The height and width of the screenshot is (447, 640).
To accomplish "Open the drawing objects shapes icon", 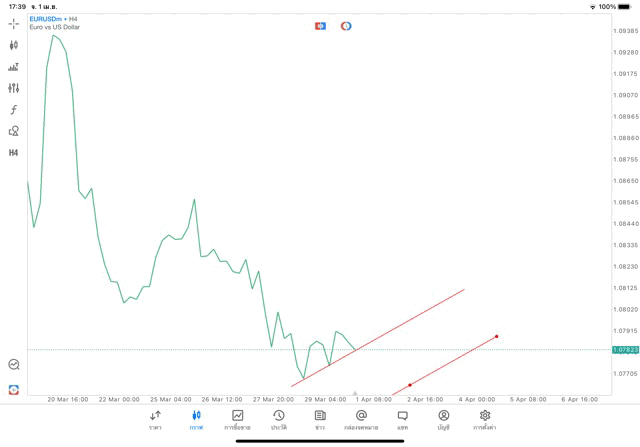I will click(14, 131).
